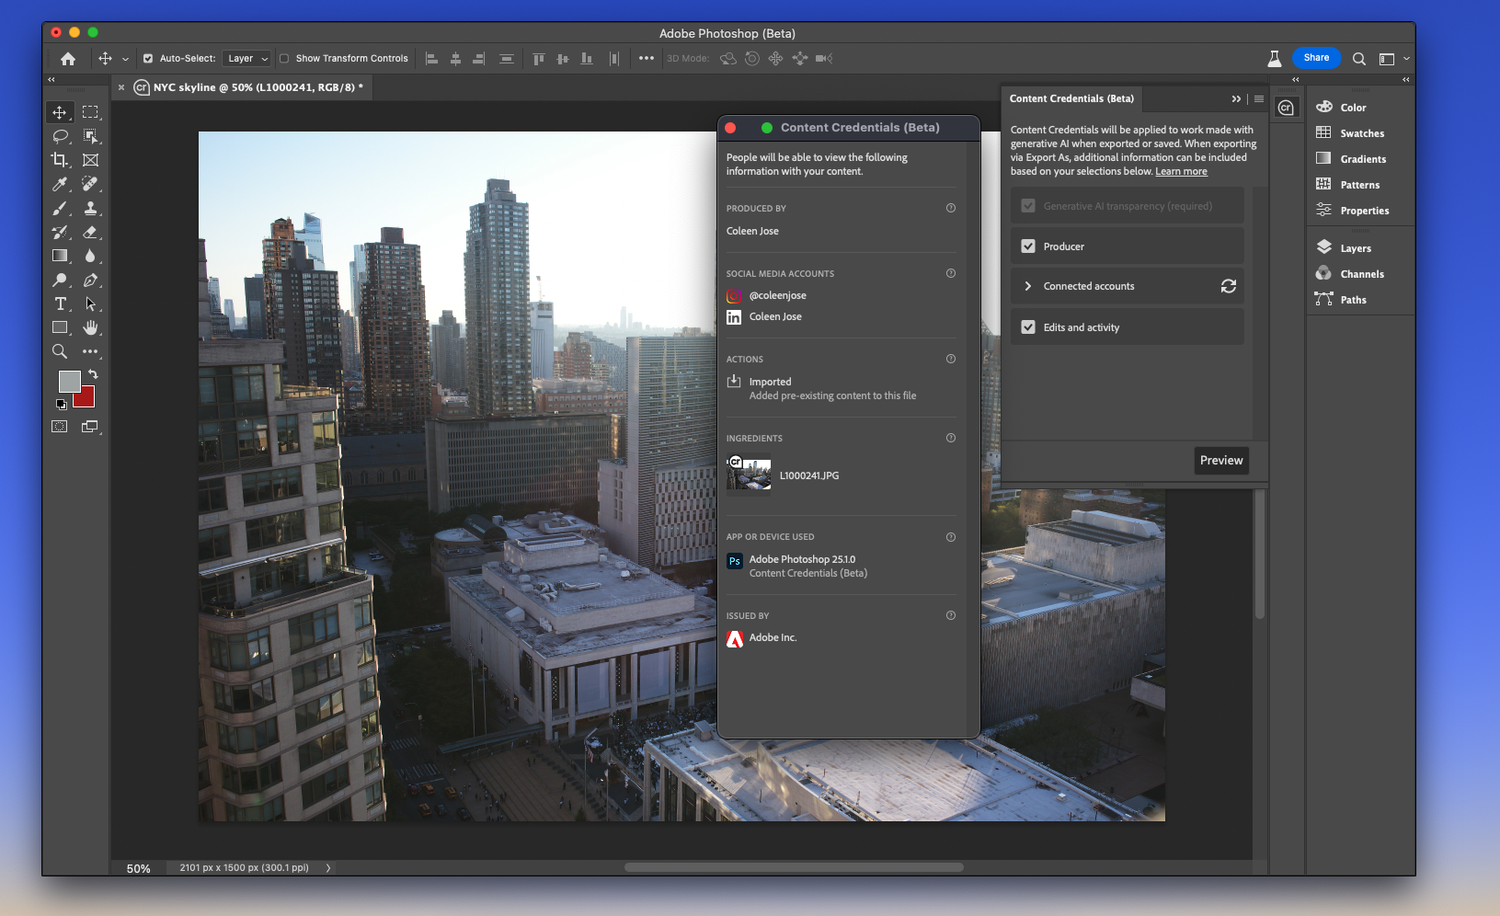Pick the Horizontal Type tool
This screenshot has width=1500, height=916.
click(60, 304)
